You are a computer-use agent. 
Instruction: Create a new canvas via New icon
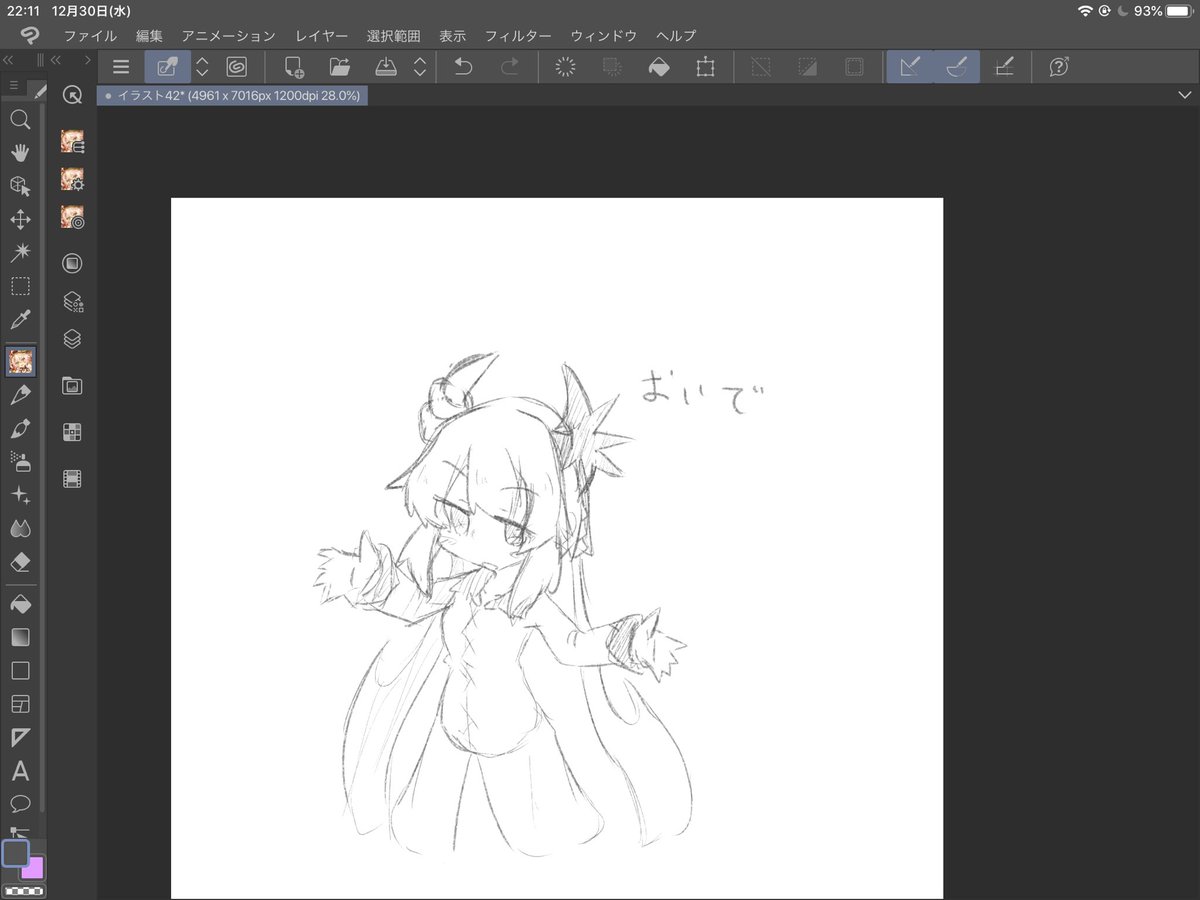coord(294,67)
